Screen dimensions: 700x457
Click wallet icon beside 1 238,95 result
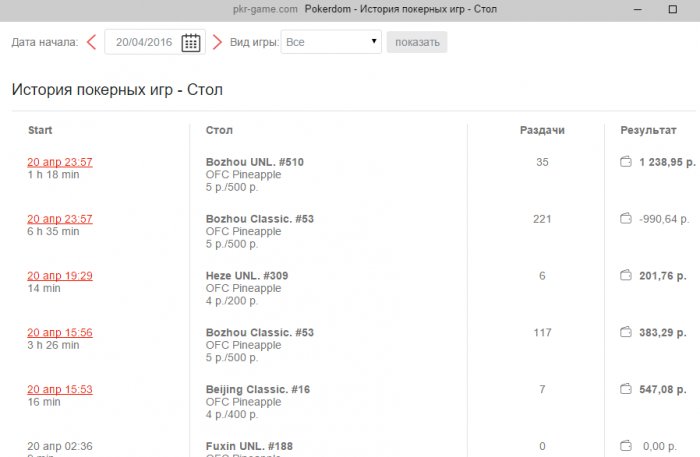[x=626, y=162]
